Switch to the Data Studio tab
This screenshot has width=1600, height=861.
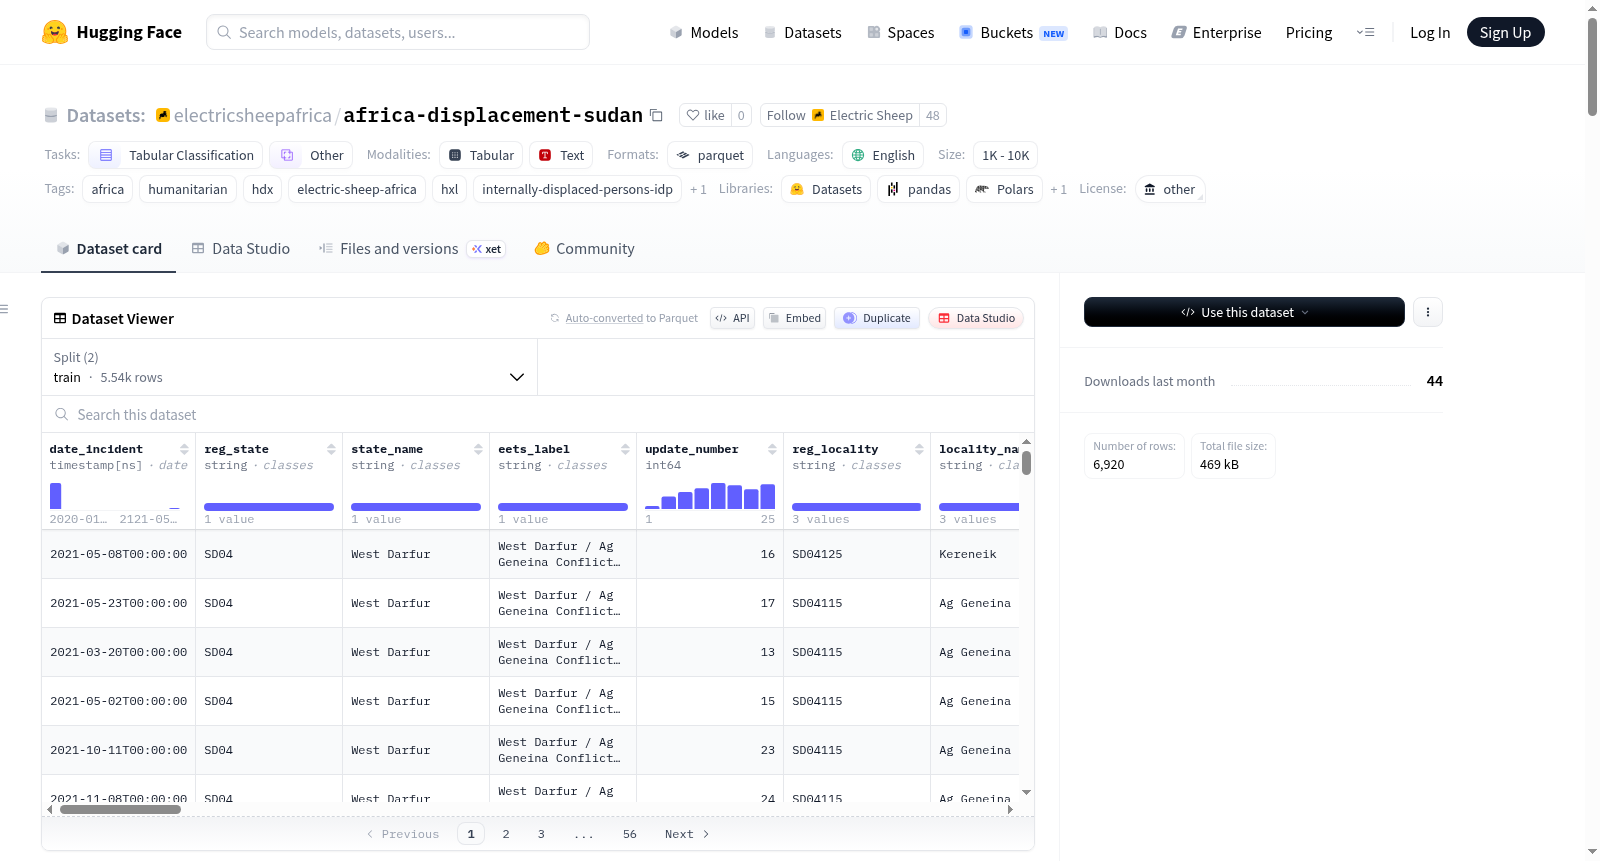tap(241, 249)
